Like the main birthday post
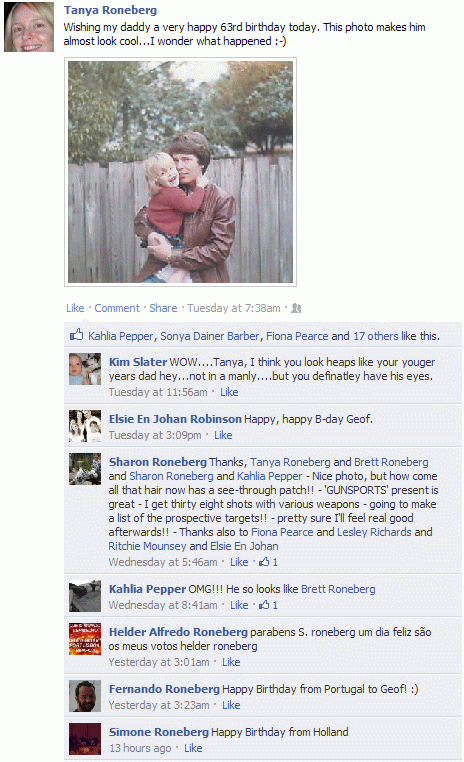464x762 pixels. coord(75,308)
